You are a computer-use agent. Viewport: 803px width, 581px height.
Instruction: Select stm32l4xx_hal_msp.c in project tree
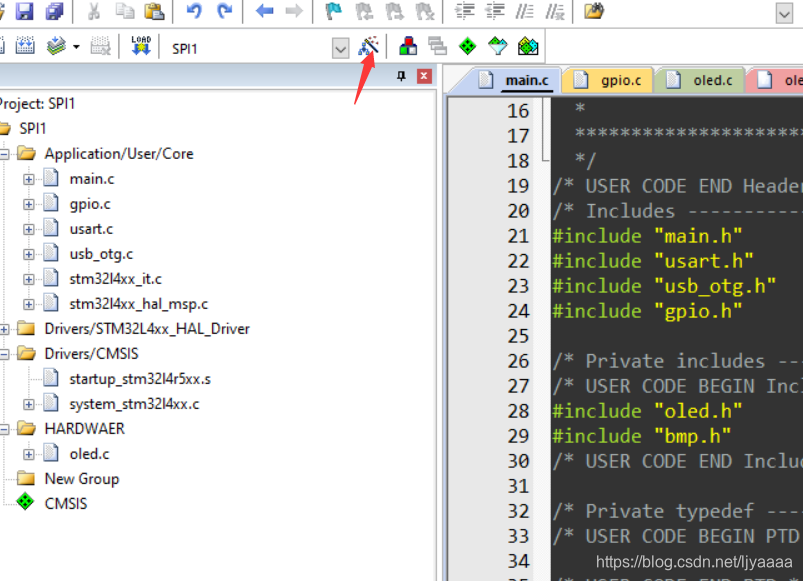(139, 304)
